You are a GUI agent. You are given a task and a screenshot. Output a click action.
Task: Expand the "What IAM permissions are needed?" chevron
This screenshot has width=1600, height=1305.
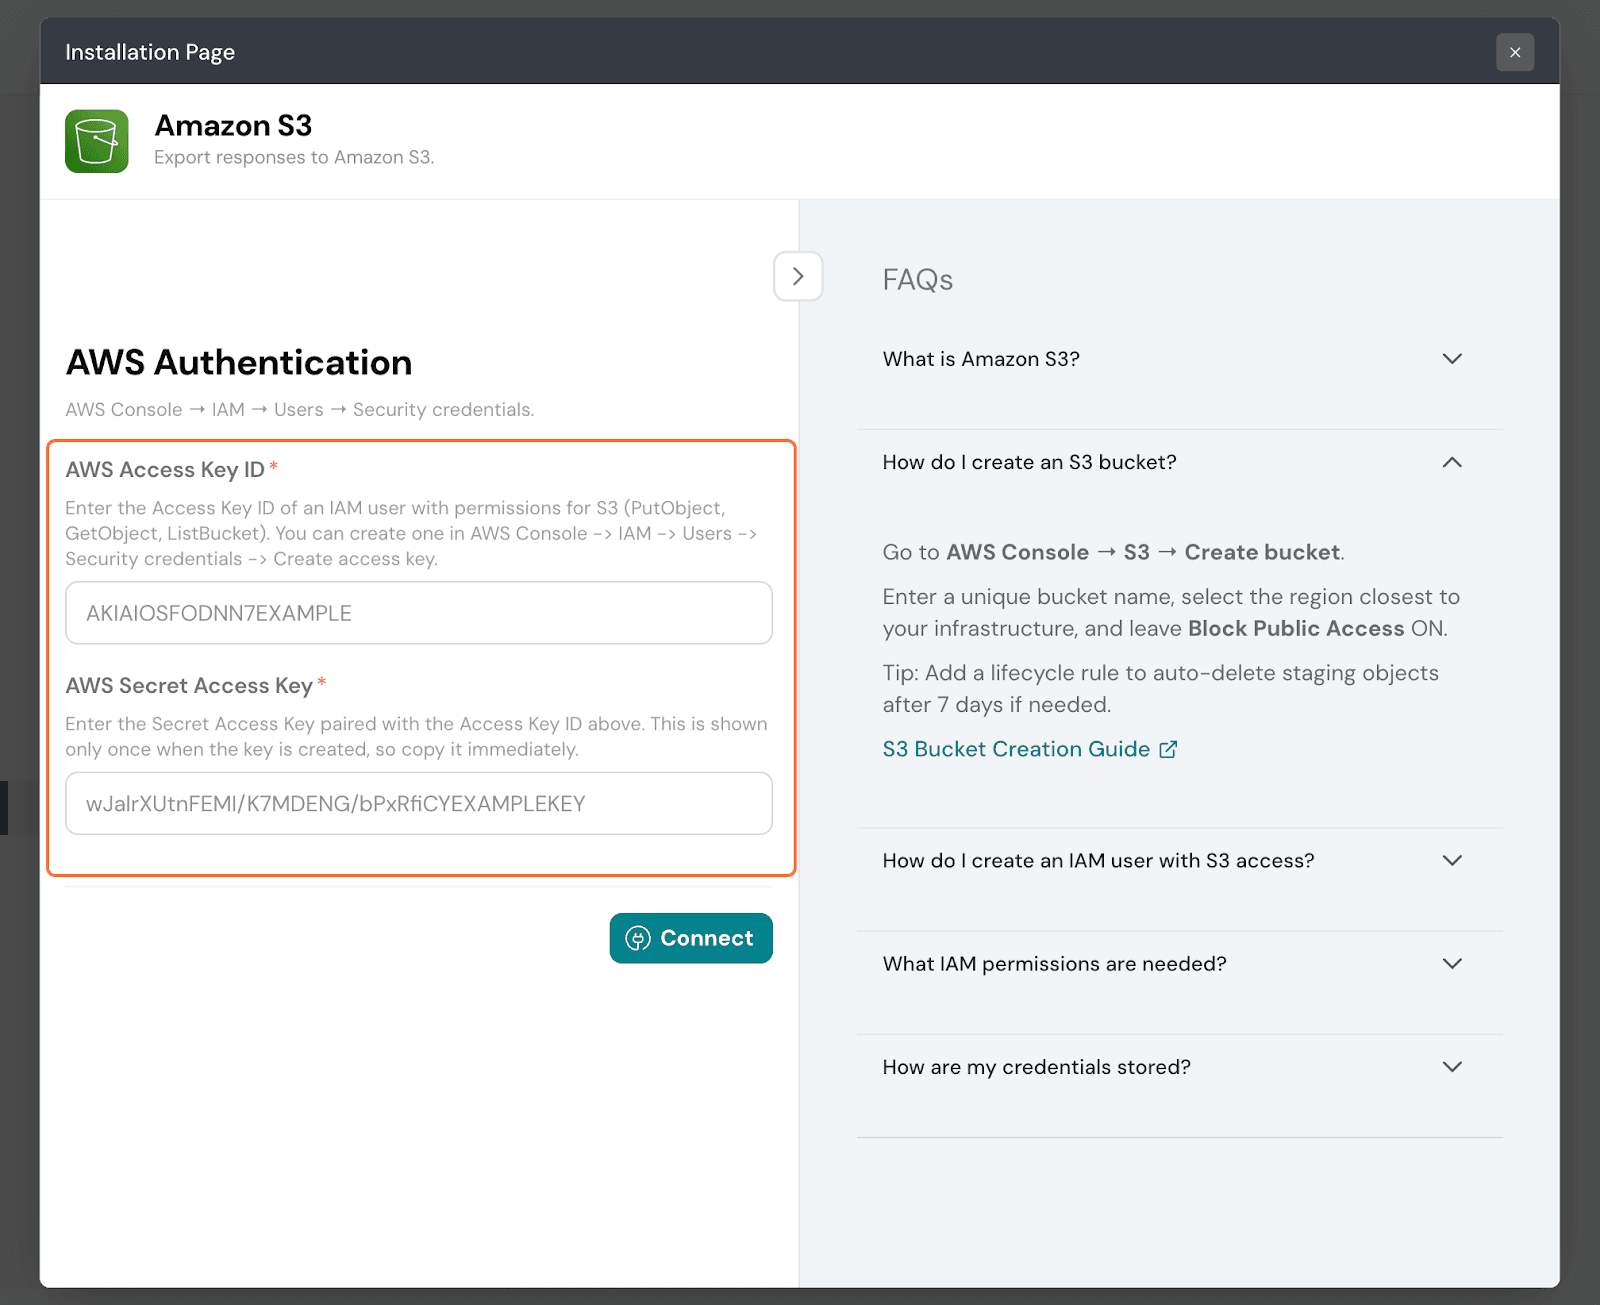1452,963
